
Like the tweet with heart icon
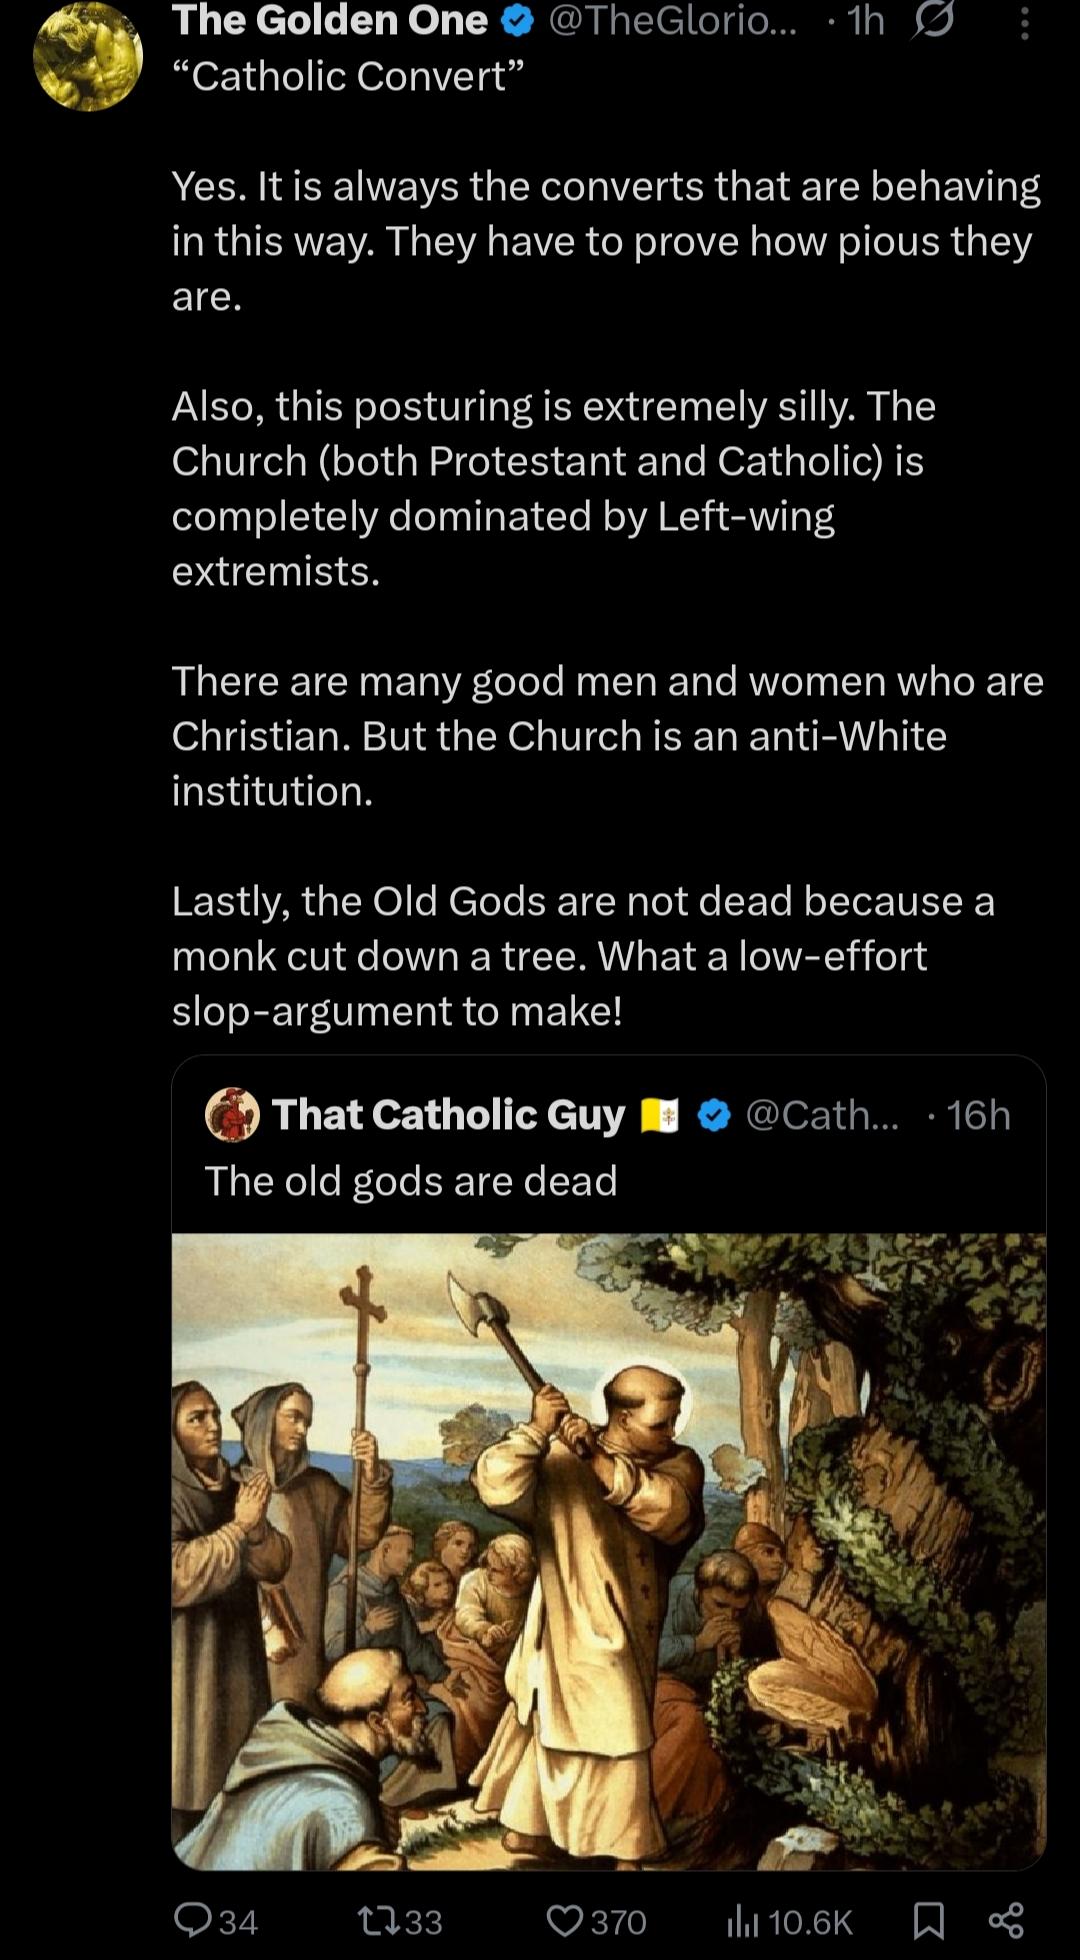(x=565, y=1920)
